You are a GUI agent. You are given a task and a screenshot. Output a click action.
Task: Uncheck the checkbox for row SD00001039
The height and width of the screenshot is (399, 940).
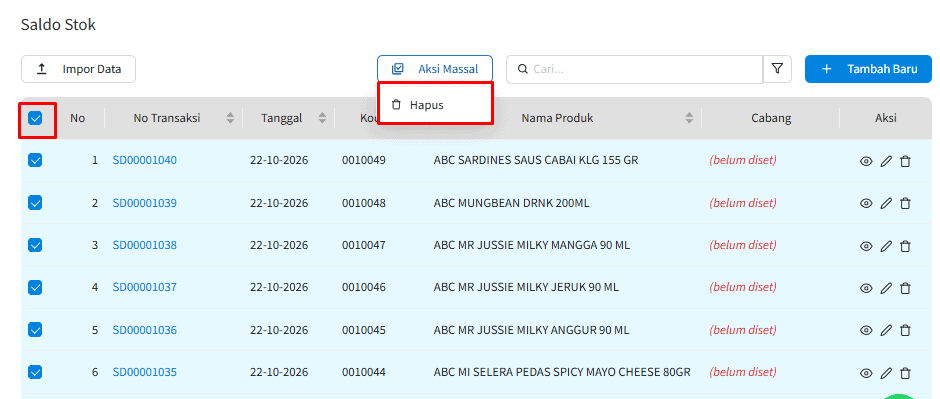tap(35, 202)
